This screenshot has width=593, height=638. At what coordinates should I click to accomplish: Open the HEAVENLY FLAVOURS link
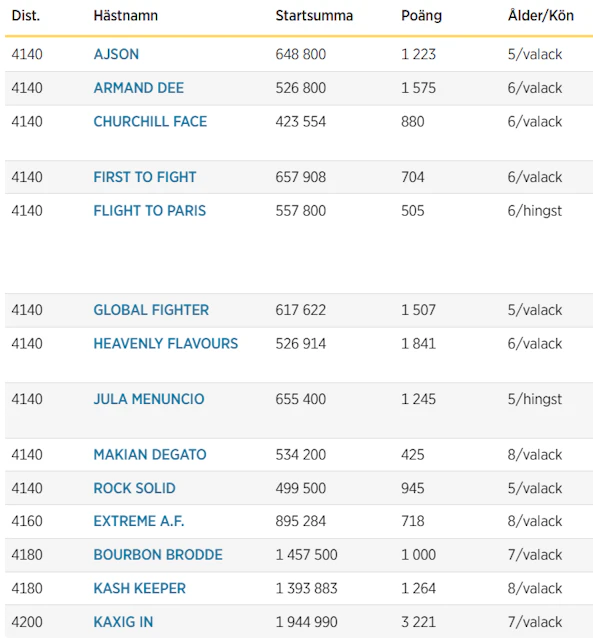[166, 344]
